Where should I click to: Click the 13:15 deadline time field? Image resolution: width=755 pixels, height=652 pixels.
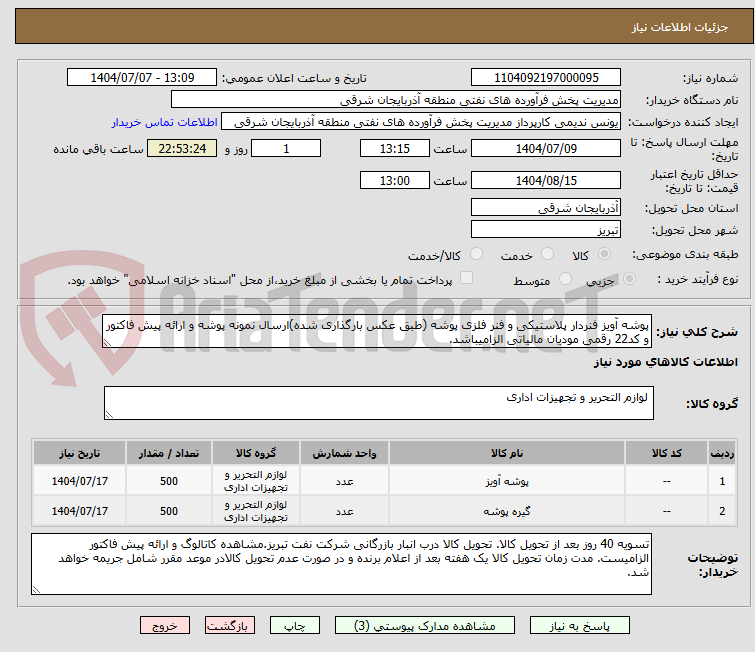[395, 148]
